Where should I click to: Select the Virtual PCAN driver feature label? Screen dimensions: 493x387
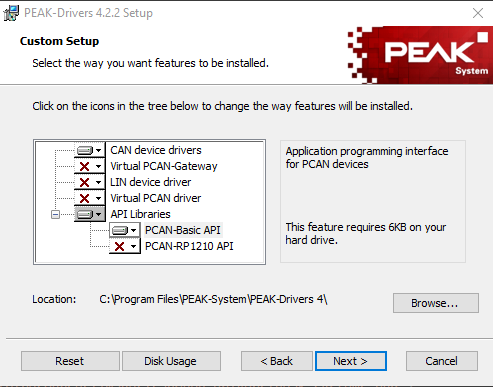[156, 198]
